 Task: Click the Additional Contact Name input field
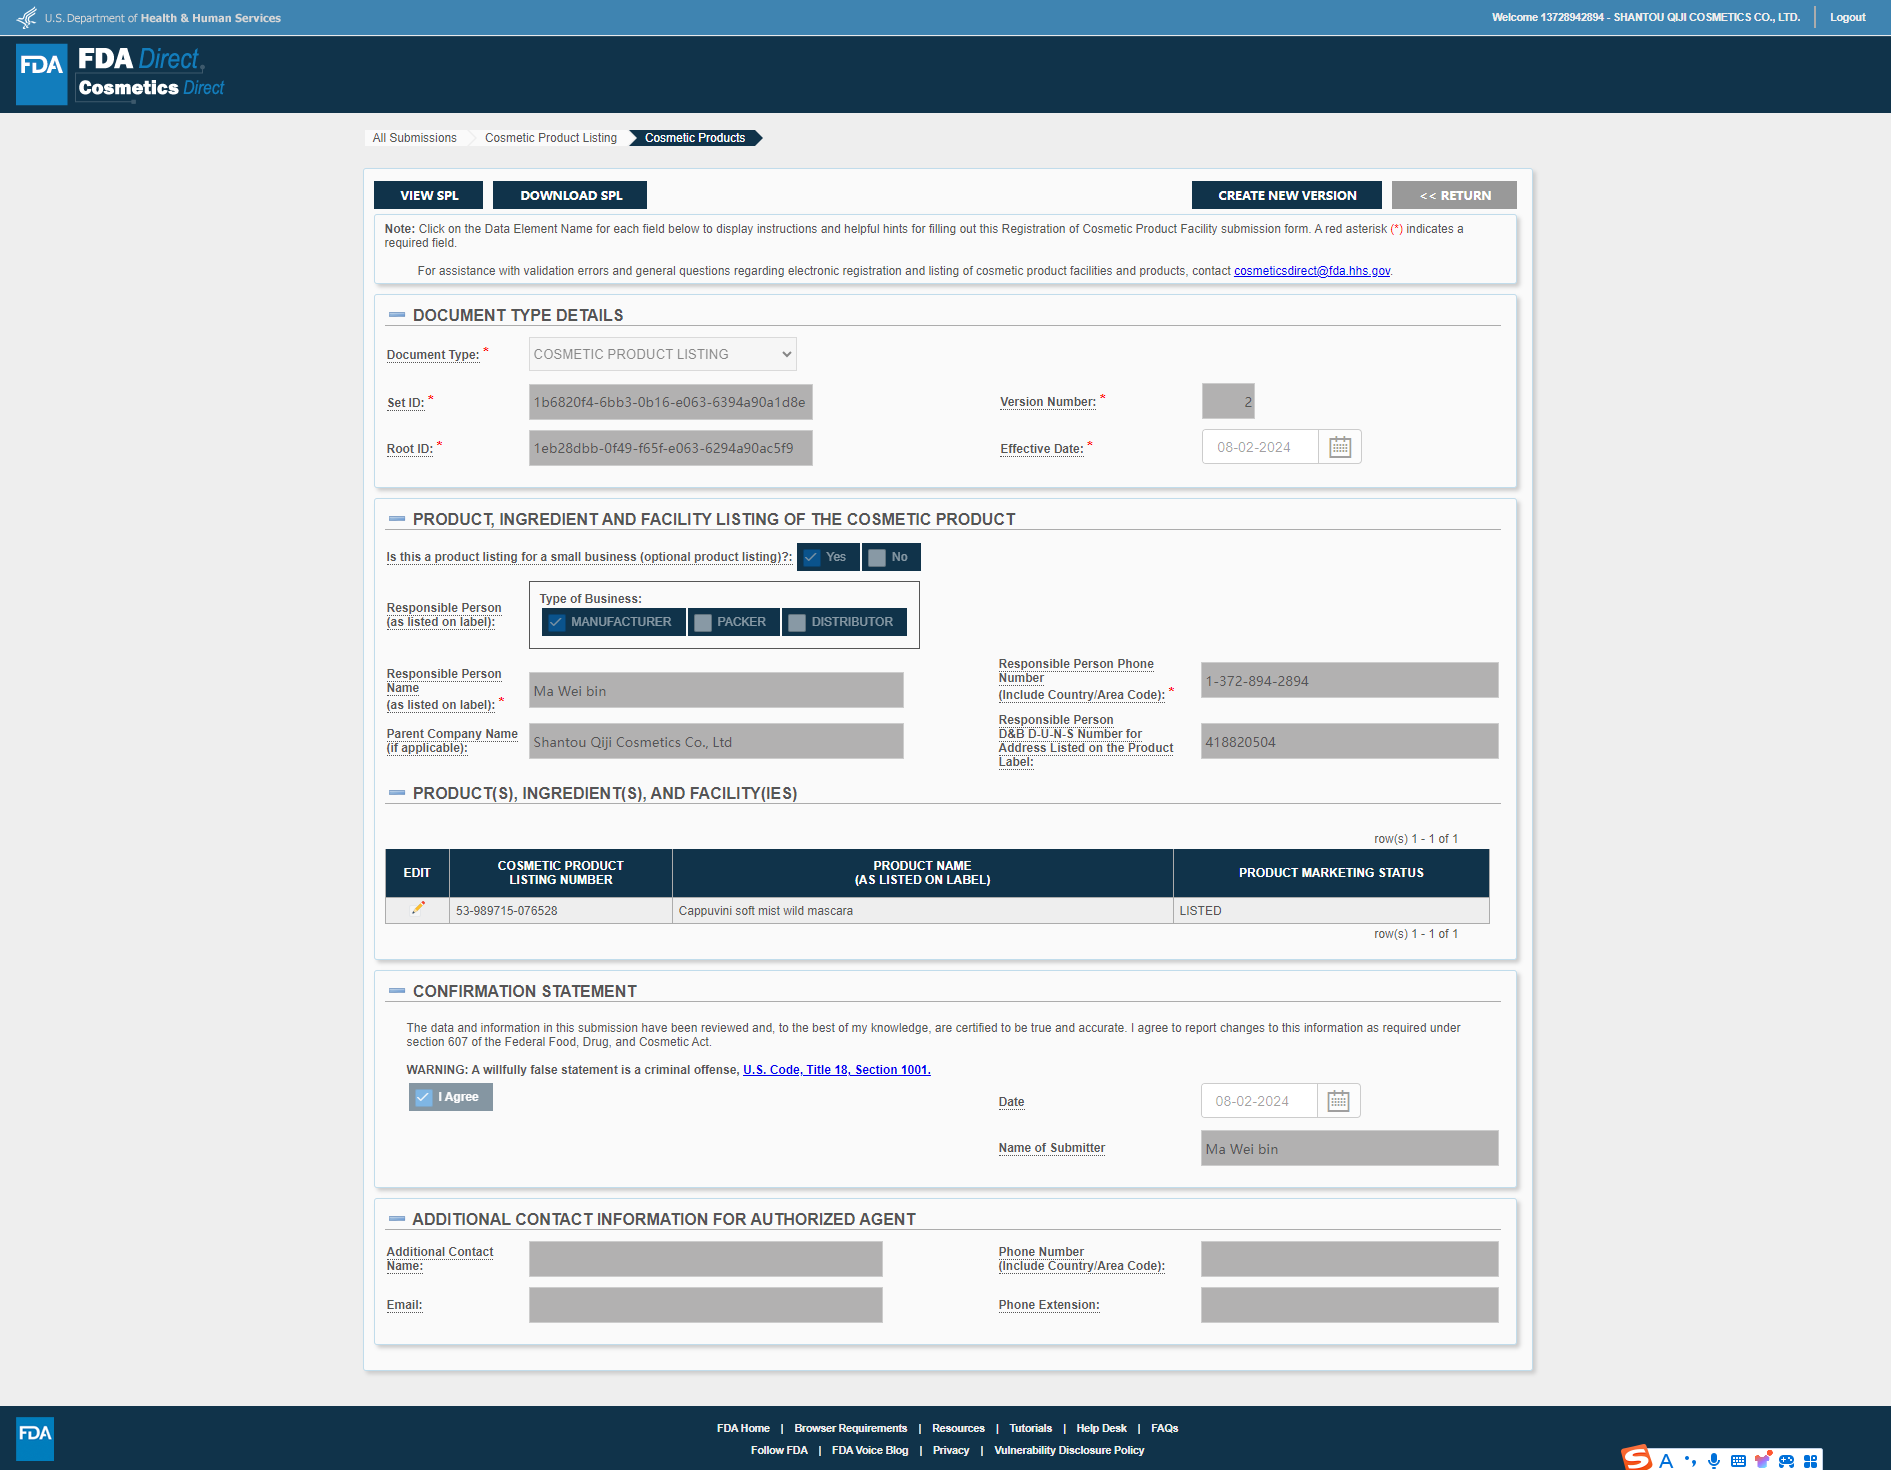(705, 1259)
